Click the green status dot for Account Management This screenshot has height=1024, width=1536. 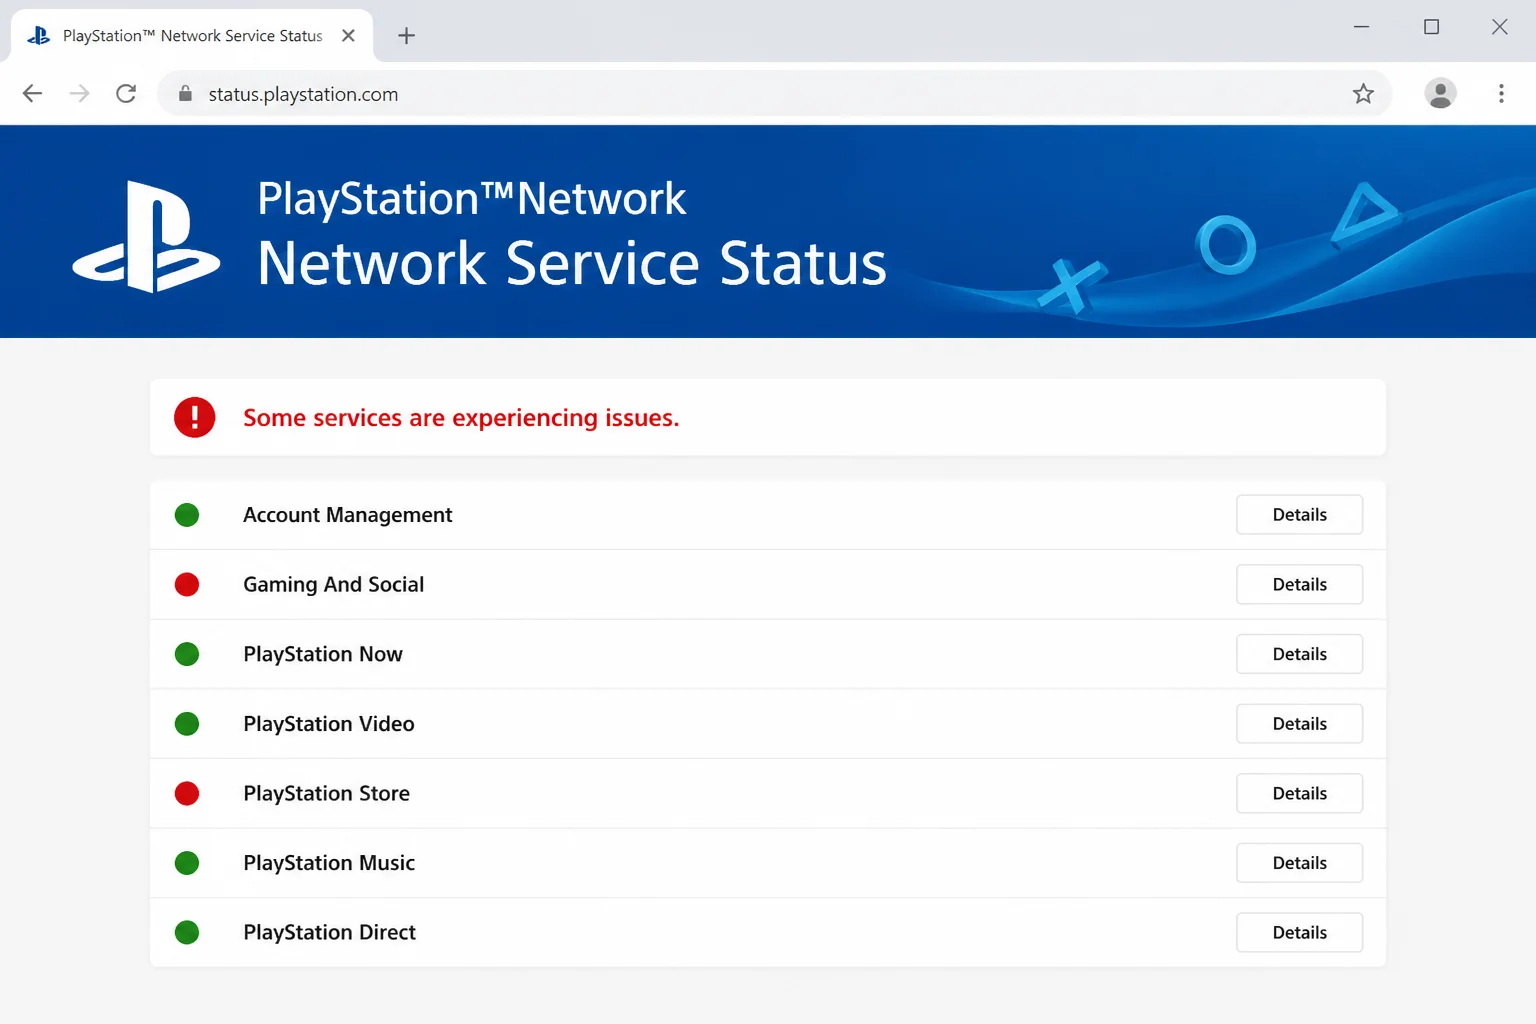point(187,515)
